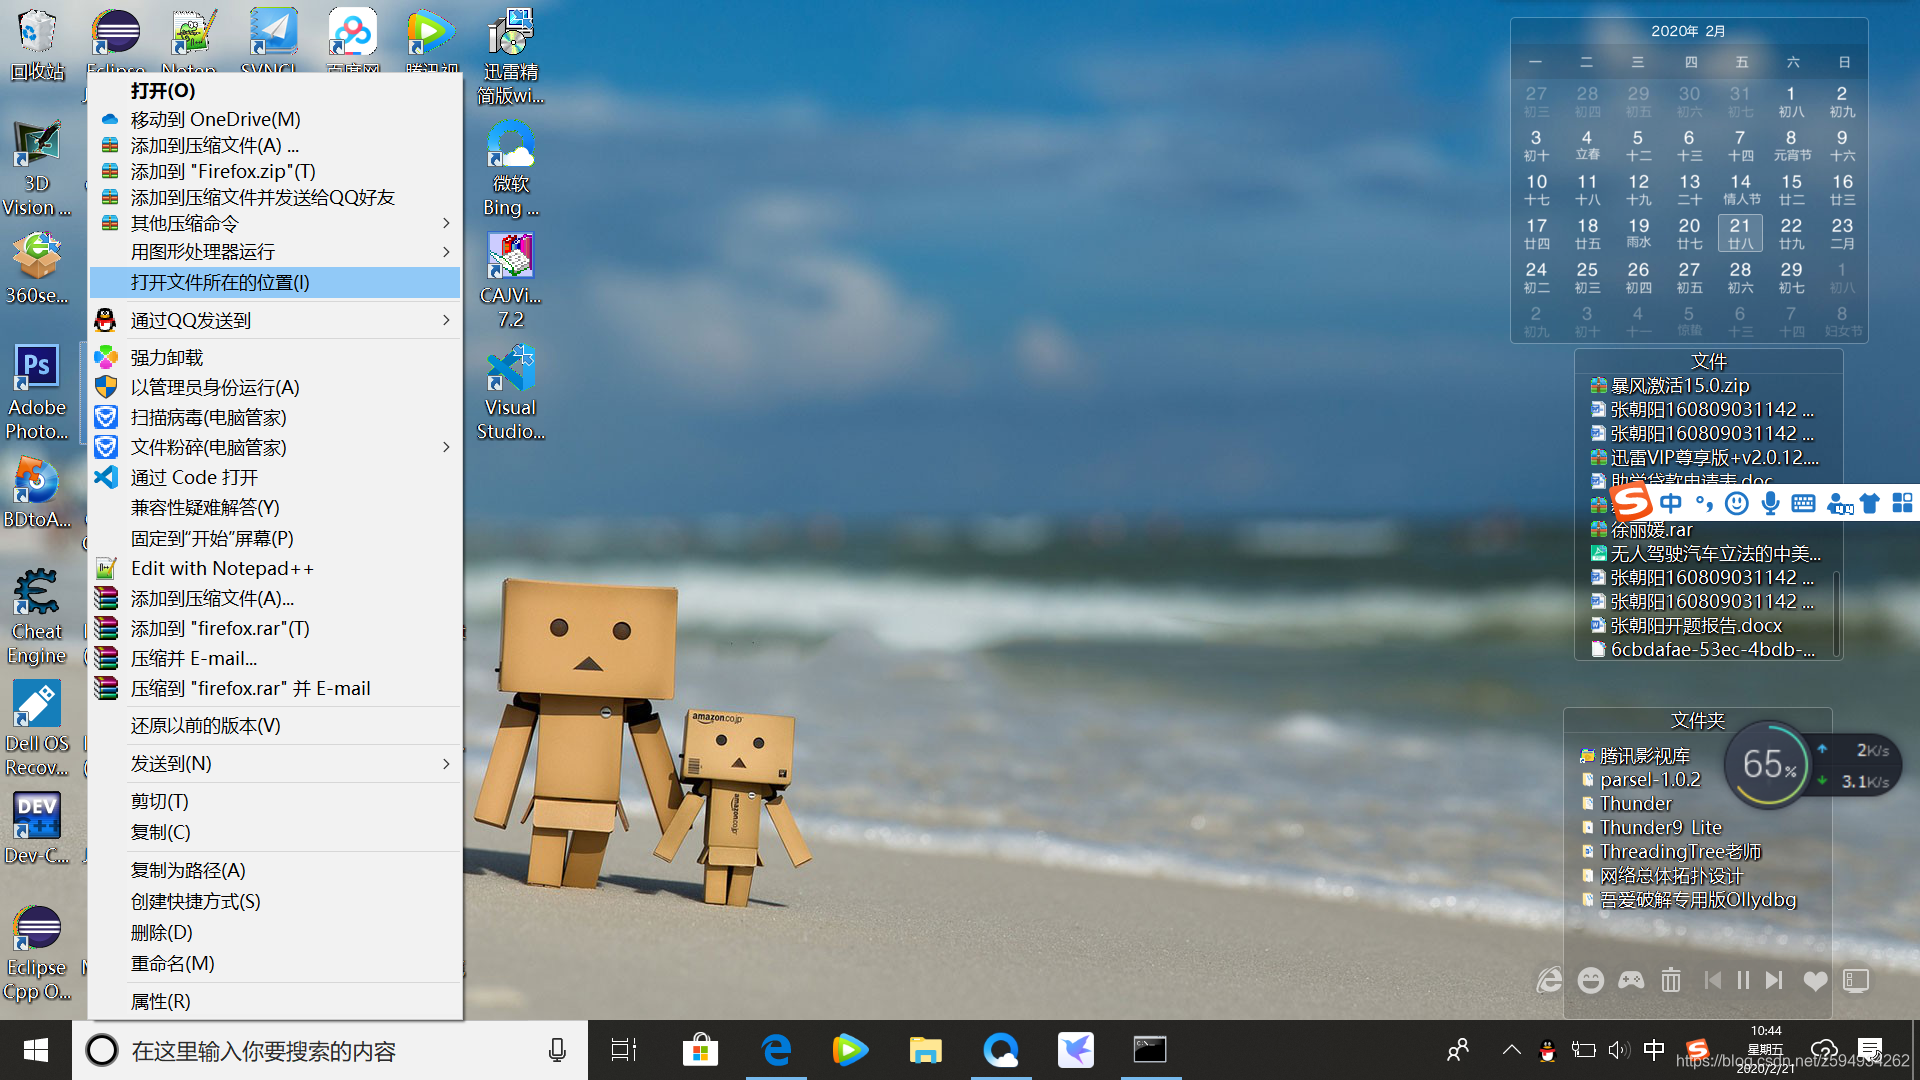Launch Eclipse Cpp desktop shortcut

(37, 952)
